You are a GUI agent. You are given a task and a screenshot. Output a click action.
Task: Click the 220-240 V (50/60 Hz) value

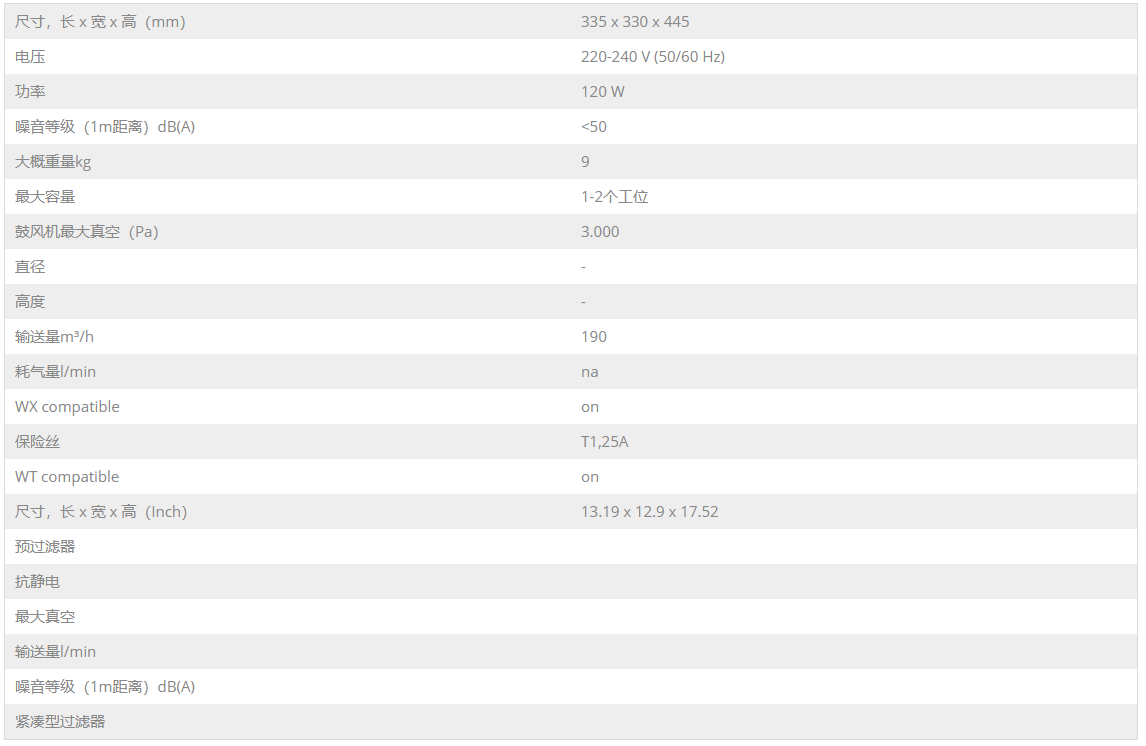(653, 57)
